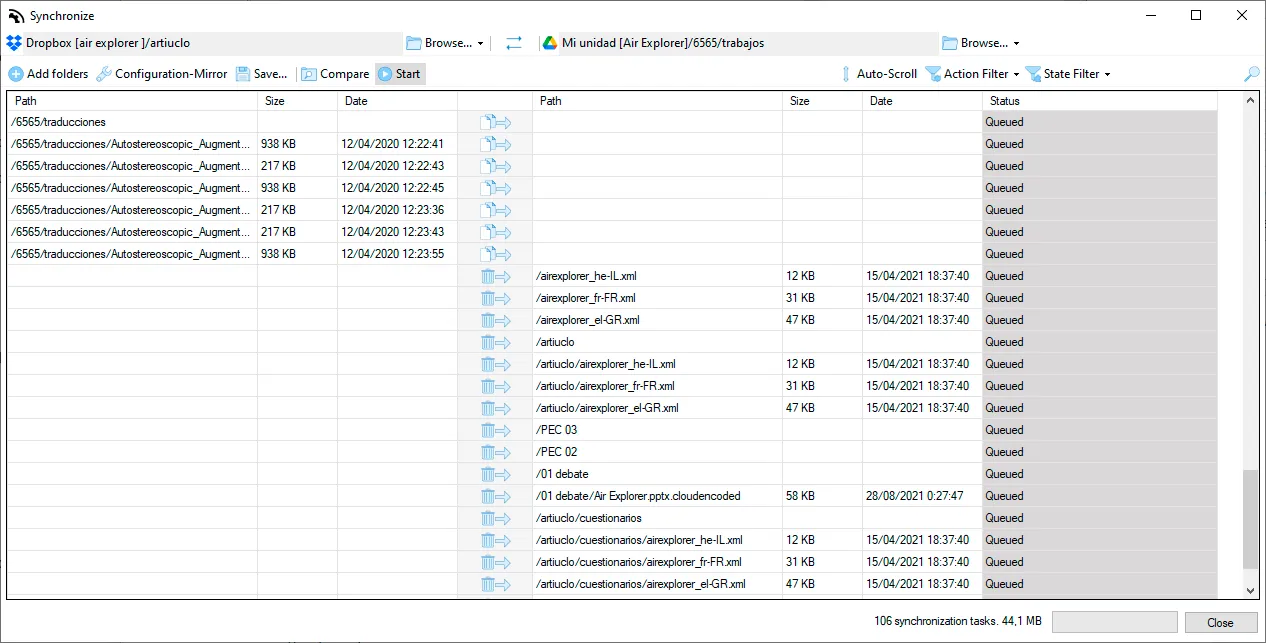Select the /PEC 03 path cell

[657, 430]
